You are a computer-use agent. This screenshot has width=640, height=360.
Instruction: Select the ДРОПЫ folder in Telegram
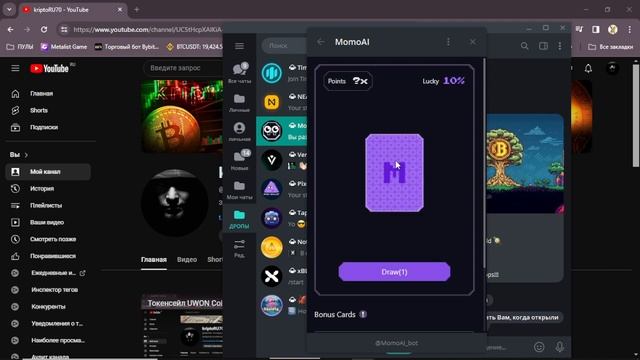point(240,219)
